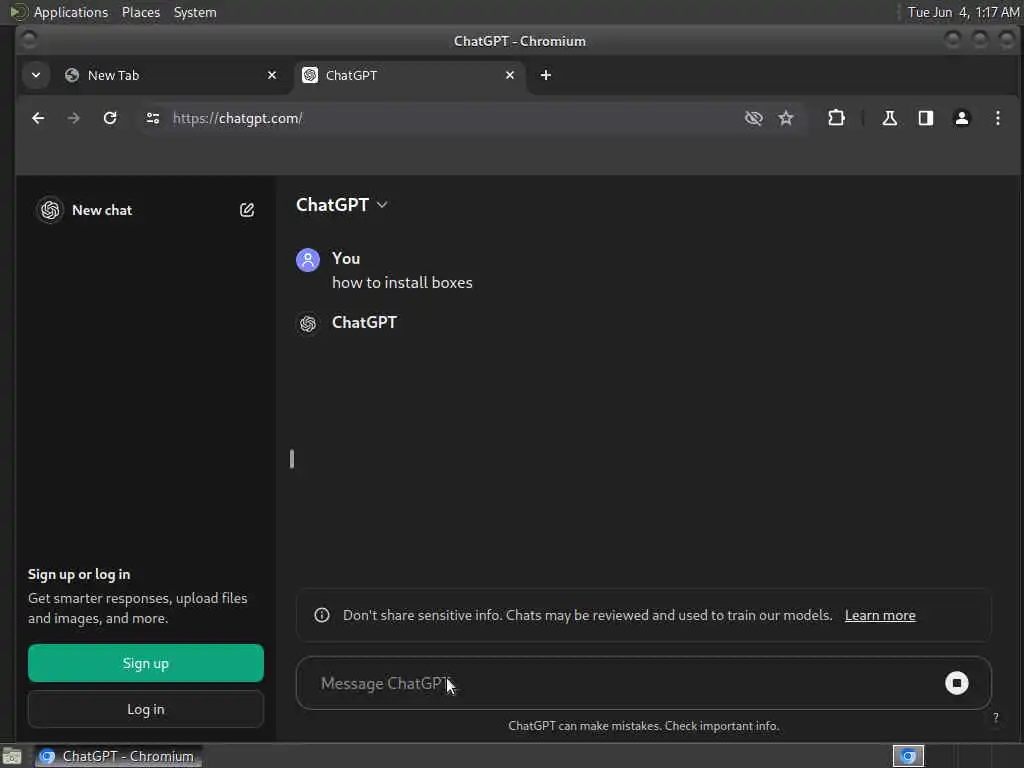This screenshot has height=768, width=1024.
Task: Stop generating with the stop button
Action: [956, 683]
